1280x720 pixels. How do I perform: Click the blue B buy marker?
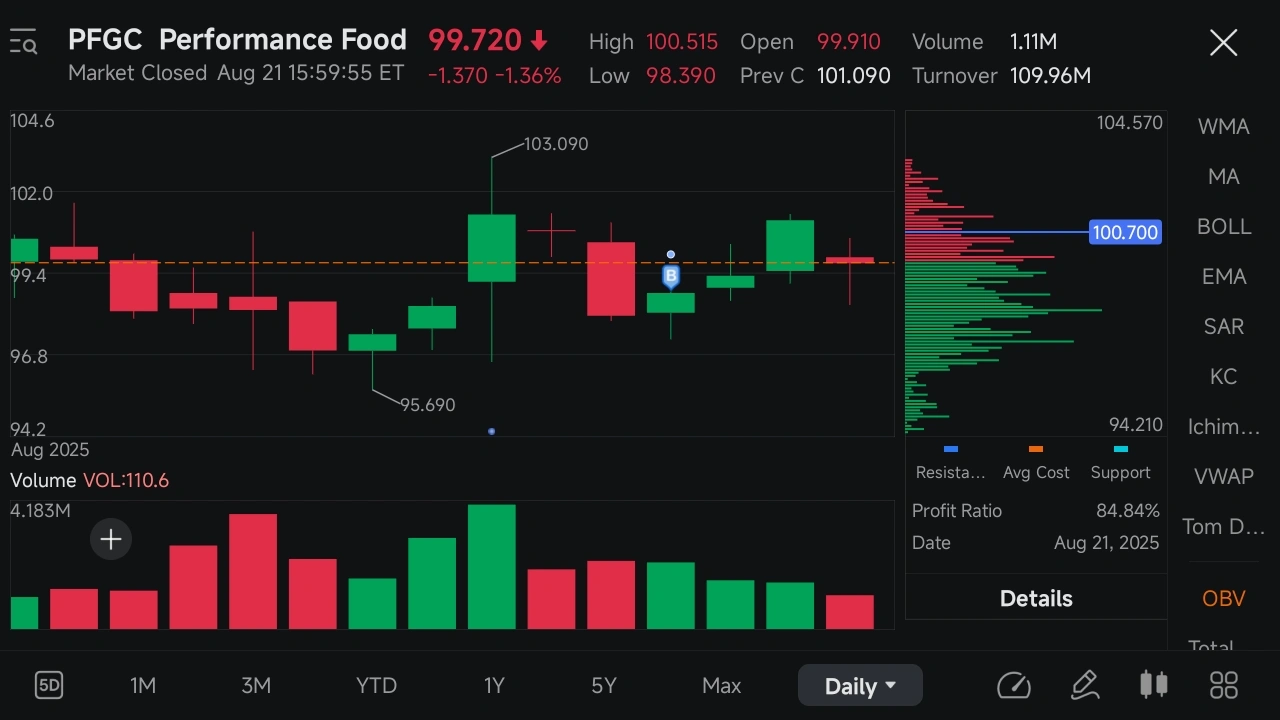[x=671, y=276]
